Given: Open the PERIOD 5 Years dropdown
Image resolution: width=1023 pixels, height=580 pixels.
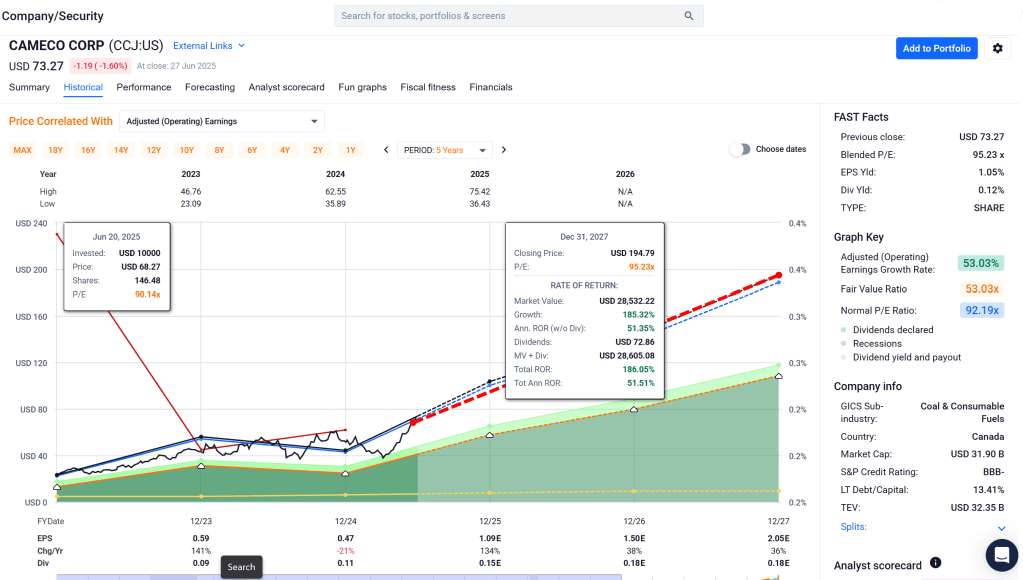Looking at the screenshot, I should [x=446, y=150].
